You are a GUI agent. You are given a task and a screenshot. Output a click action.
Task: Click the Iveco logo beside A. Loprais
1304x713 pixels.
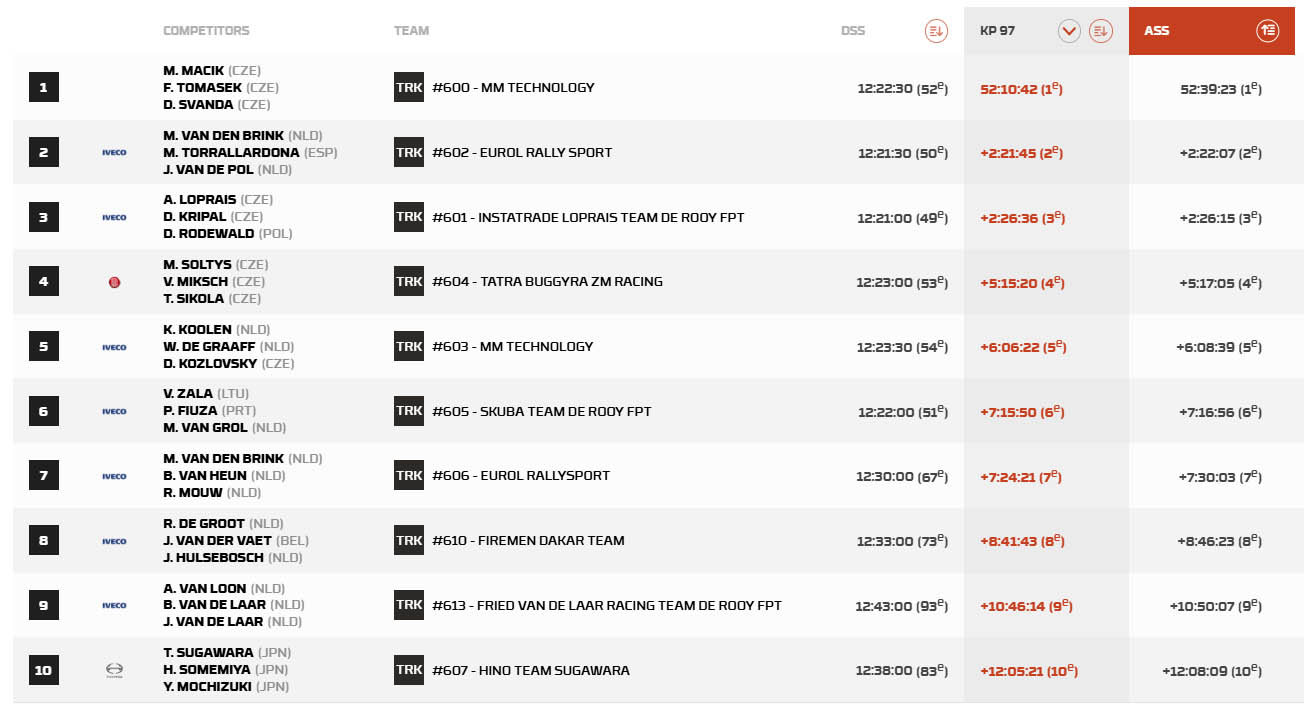pos(114,217)
